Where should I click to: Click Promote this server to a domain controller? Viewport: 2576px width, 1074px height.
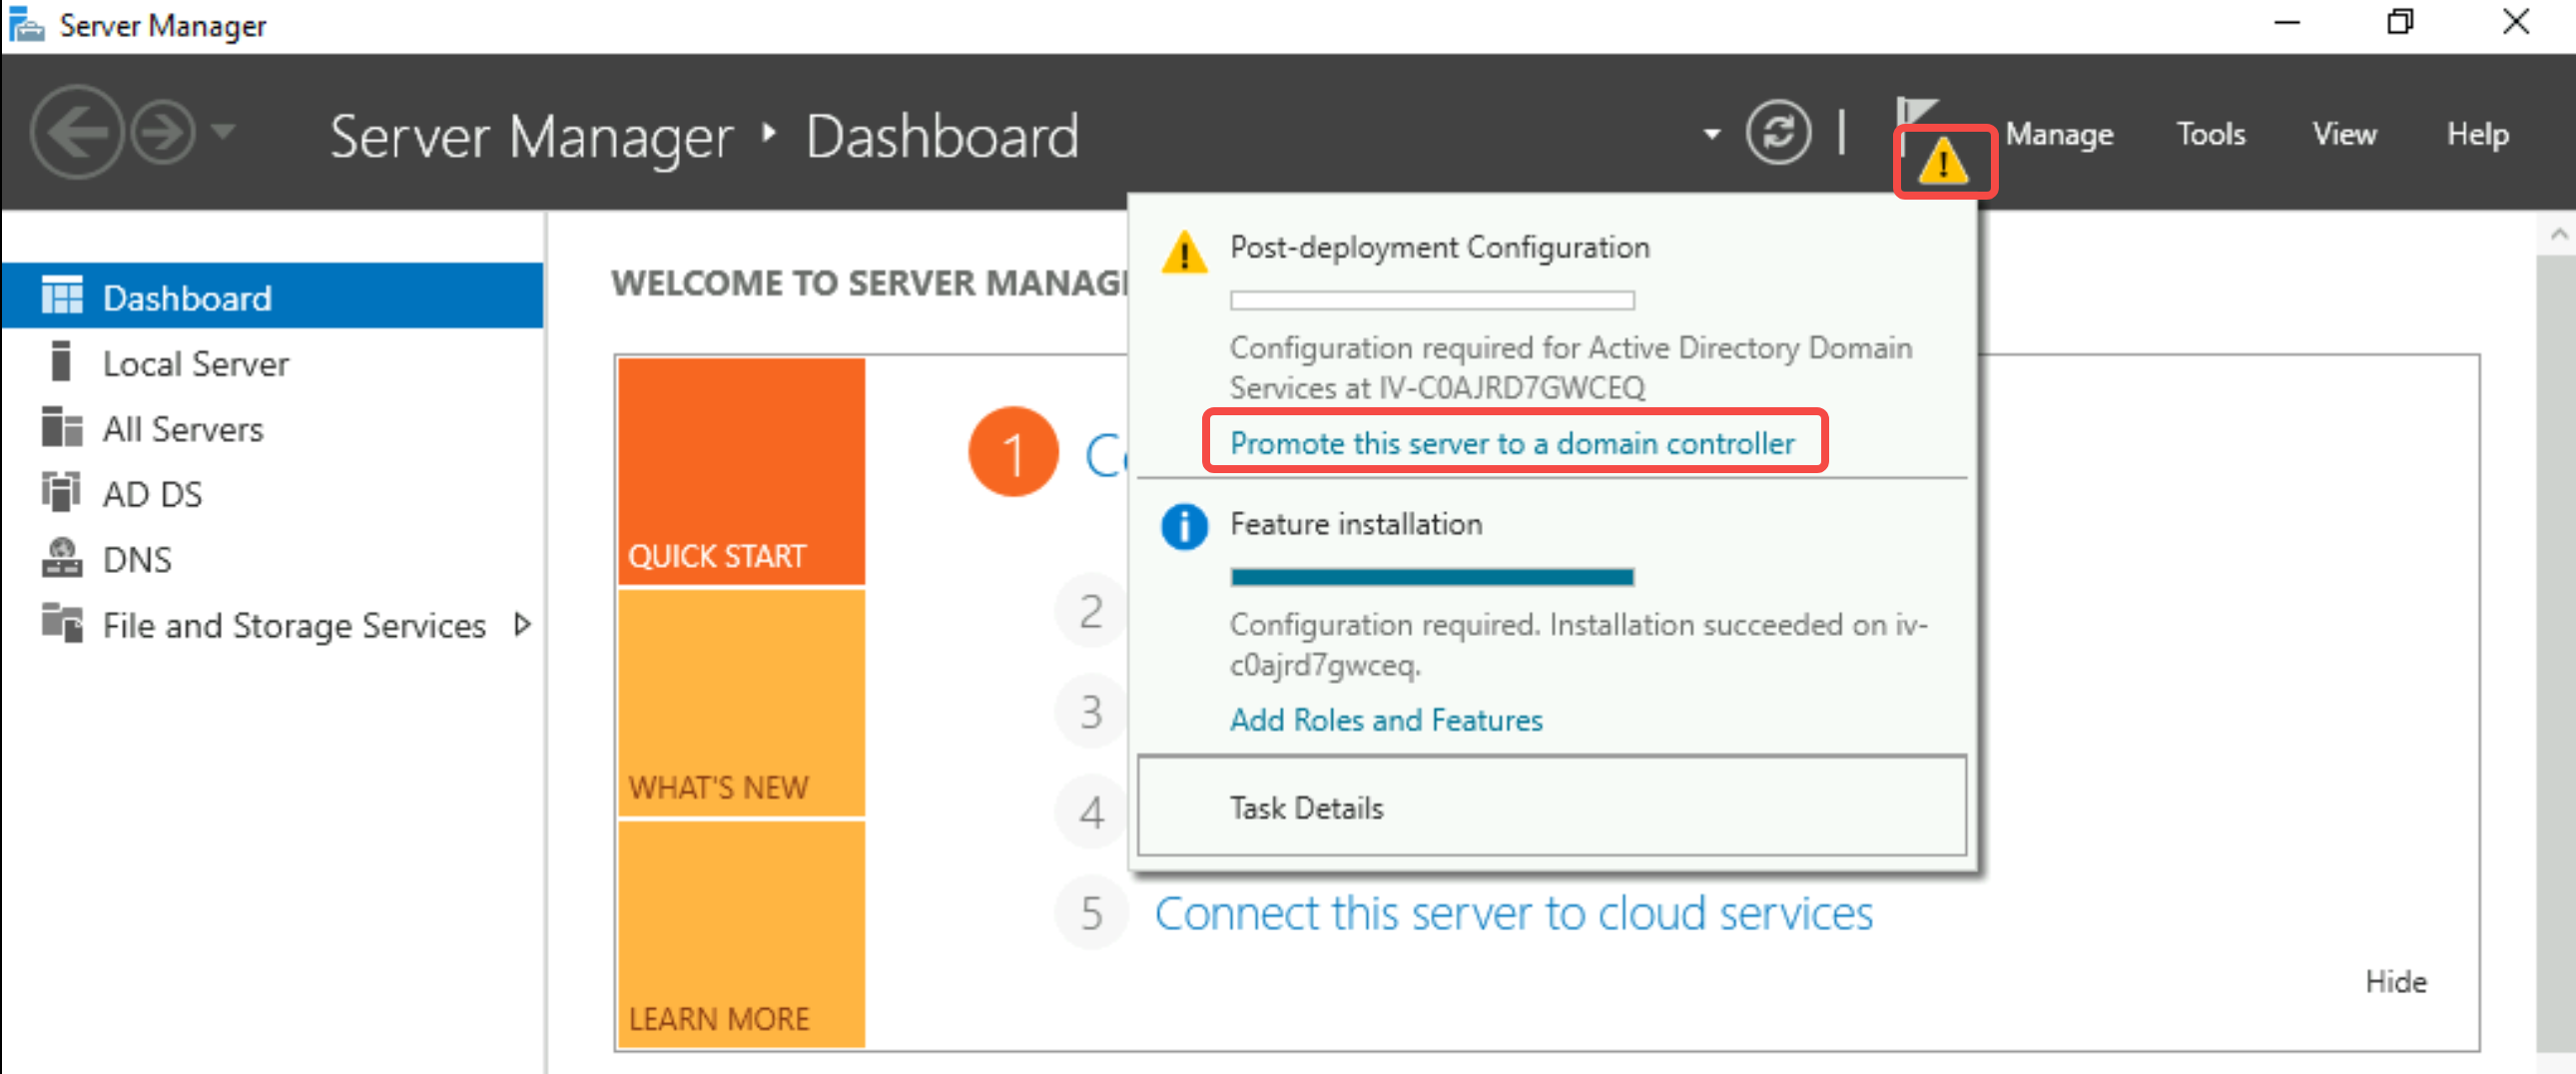tap(1512, 443)
